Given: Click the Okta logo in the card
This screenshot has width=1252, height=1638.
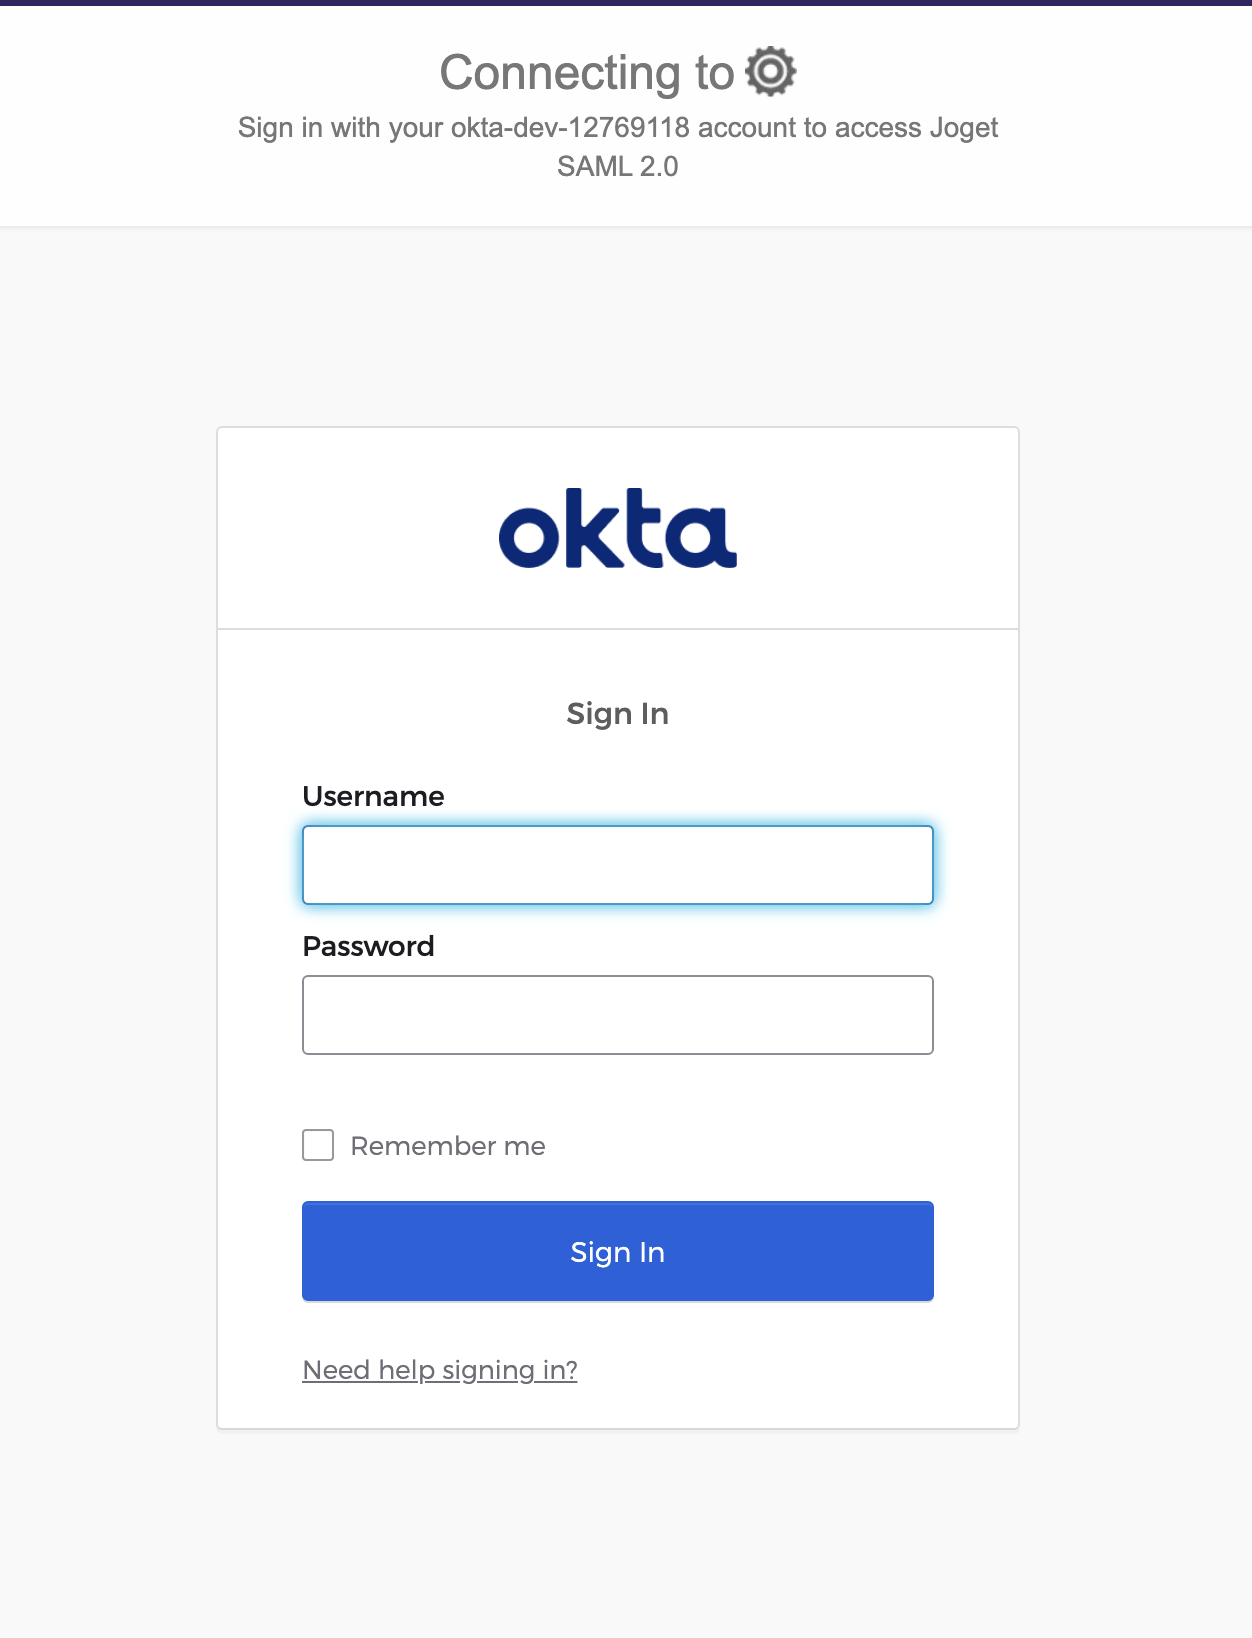Looking at the screenshot, I should click(617, 529).
